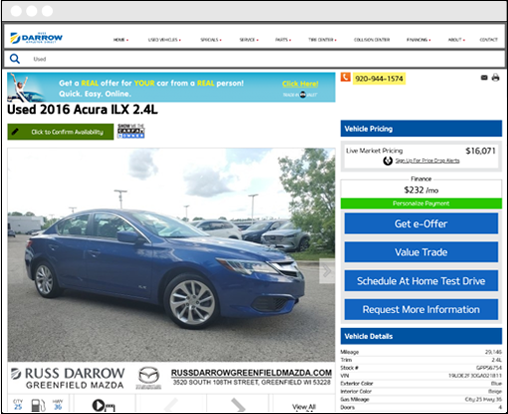Click the $232 /mo finance amount

pyautogui.click(x=421, y=190)
